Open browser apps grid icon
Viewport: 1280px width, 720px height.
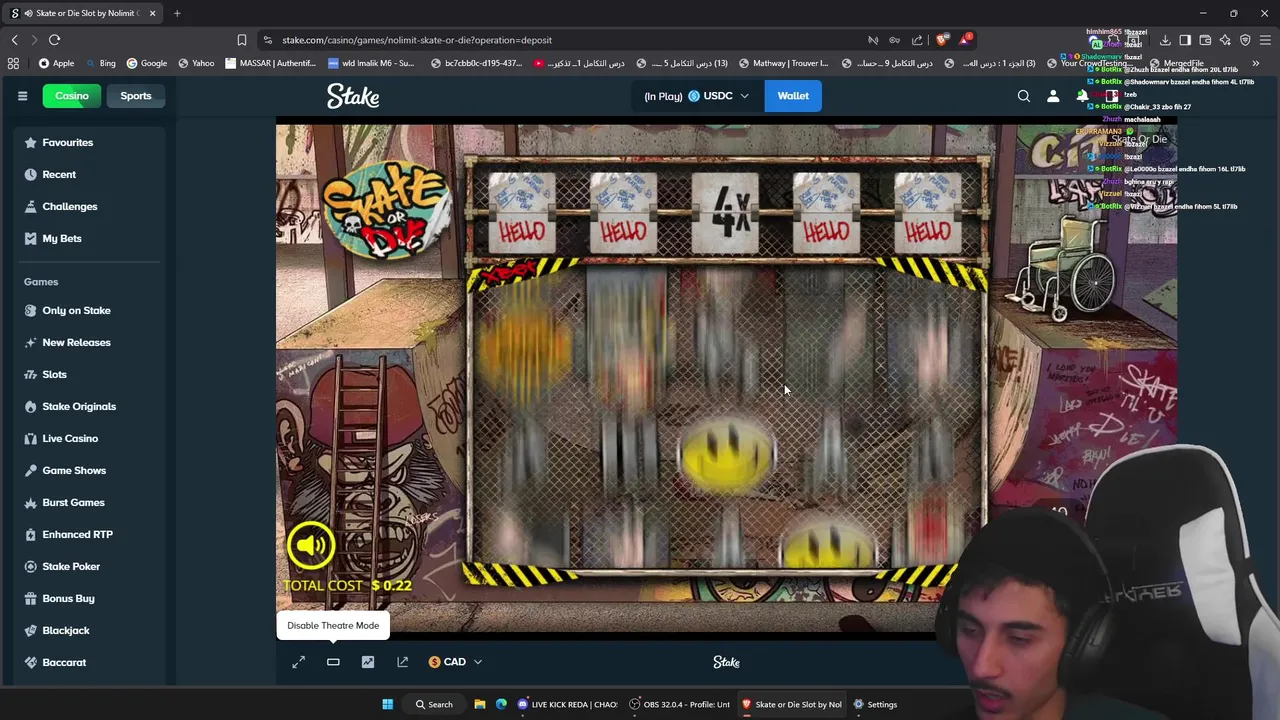[13, 63]
